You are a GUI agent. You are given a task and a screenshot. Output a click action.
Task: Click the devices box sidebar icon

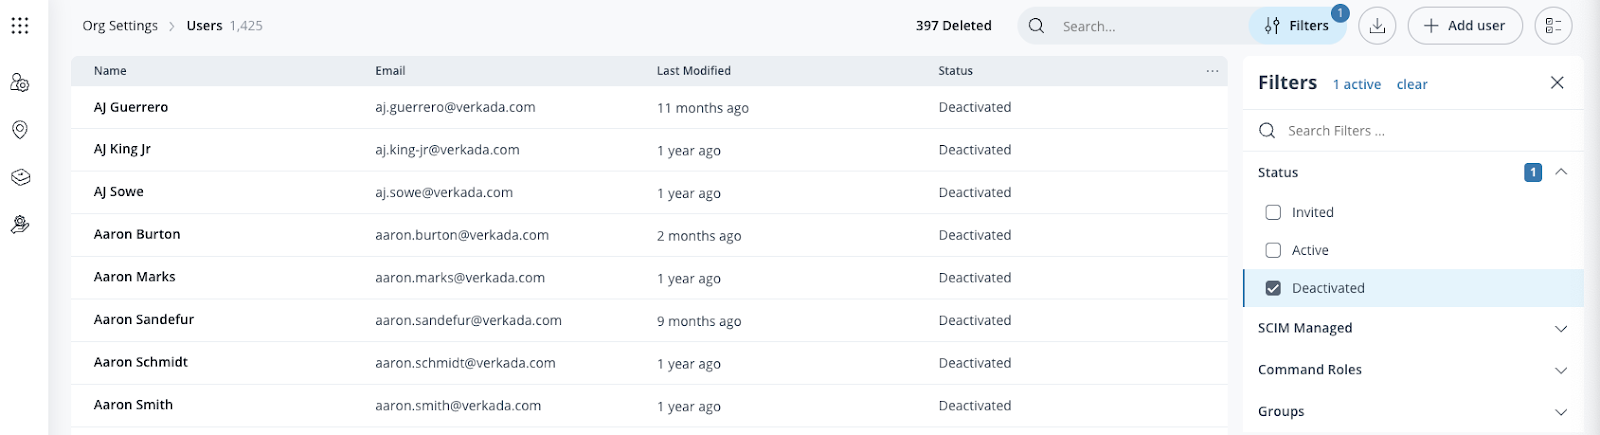point(20,177)
